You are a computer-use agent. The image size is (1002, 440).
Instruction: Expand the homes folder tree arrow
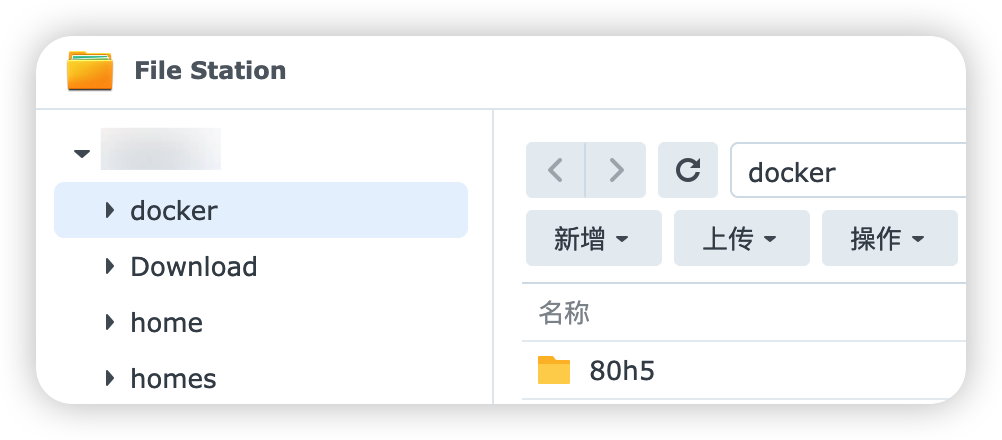coord(110,379)
